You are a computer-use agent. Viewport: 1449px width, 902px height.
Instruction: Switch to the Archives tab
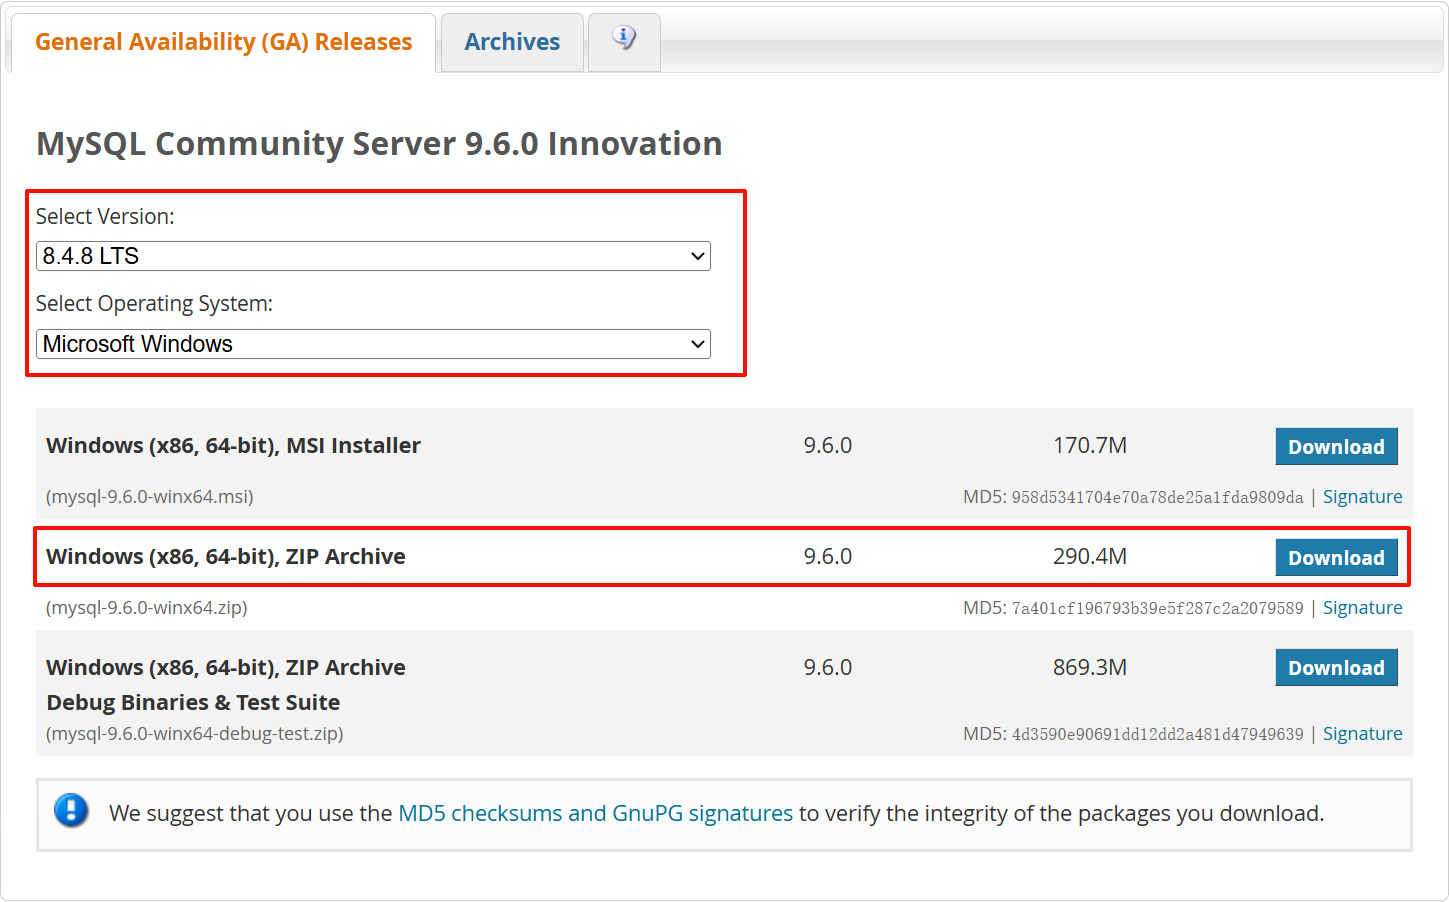click(512, 42)
